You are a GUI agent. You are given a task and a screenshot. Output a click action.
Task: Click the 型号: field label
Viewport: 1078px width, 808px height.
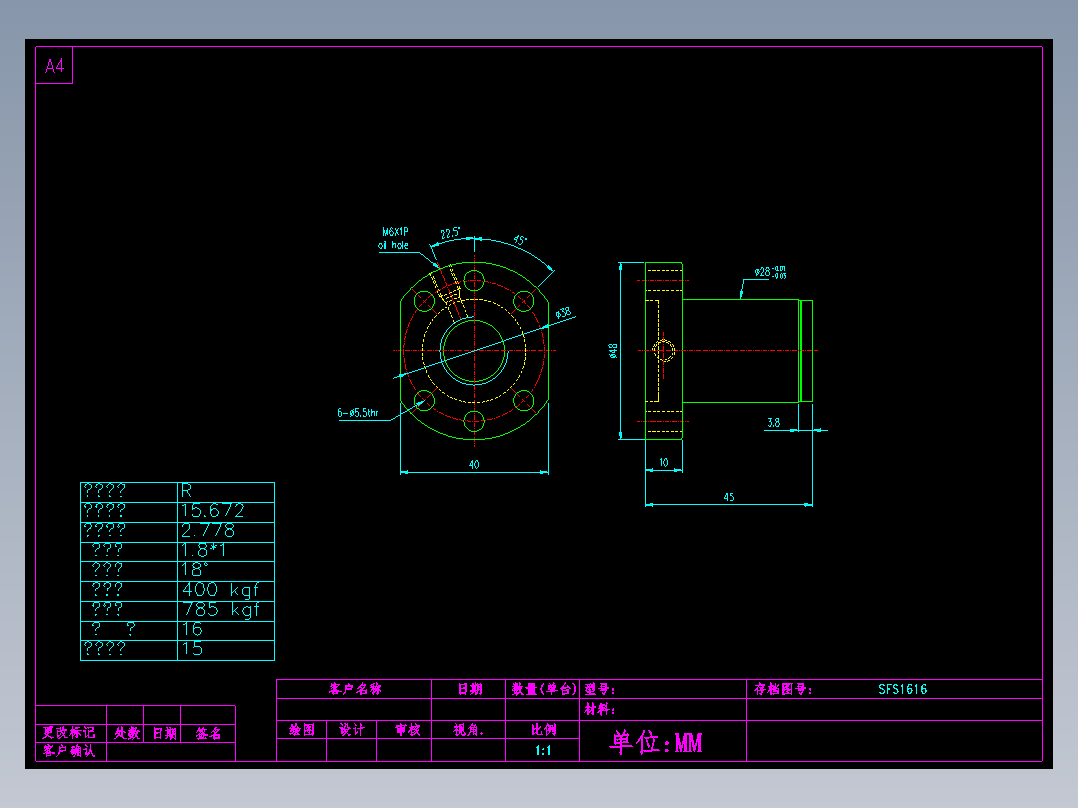[x=600, y=689]
